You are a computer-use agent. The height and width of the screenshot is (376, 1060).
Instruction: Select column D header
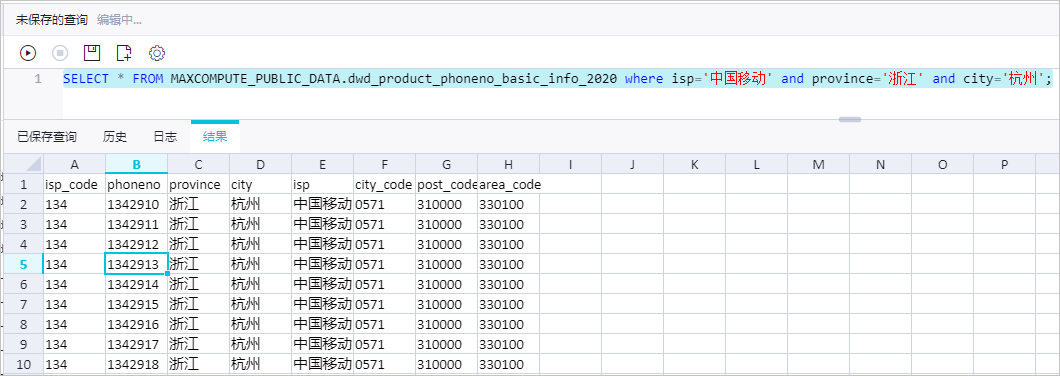tap(261, 164)
